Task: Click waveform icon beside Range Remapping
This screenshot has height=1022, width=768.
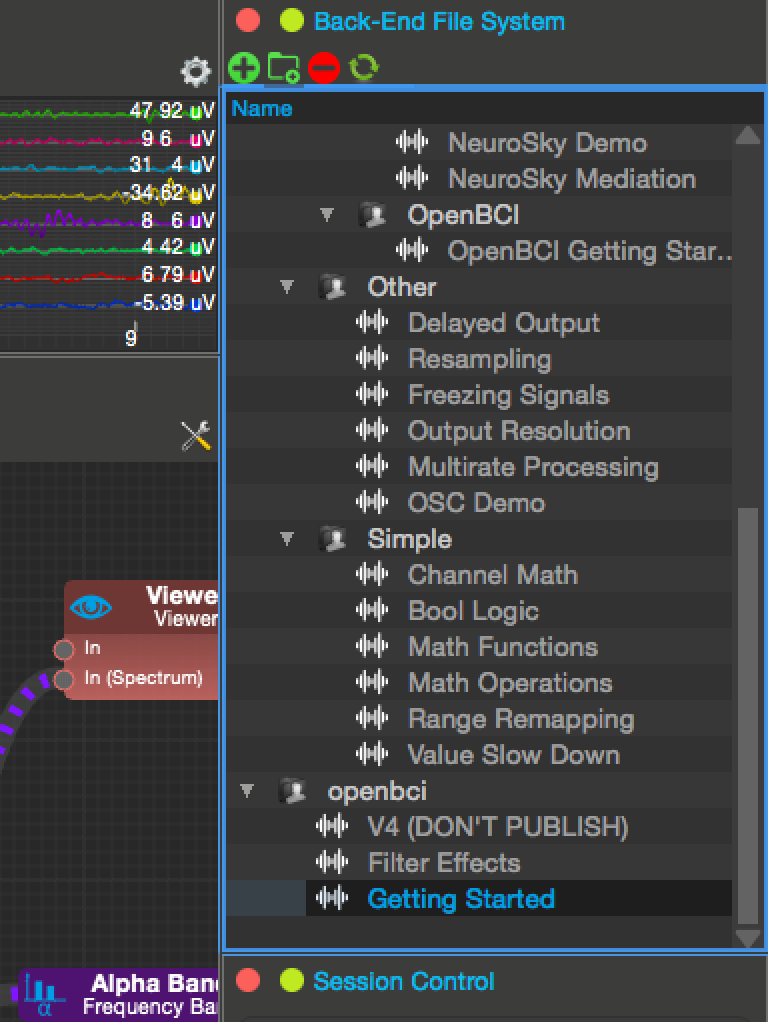Action: pos(372,718)
